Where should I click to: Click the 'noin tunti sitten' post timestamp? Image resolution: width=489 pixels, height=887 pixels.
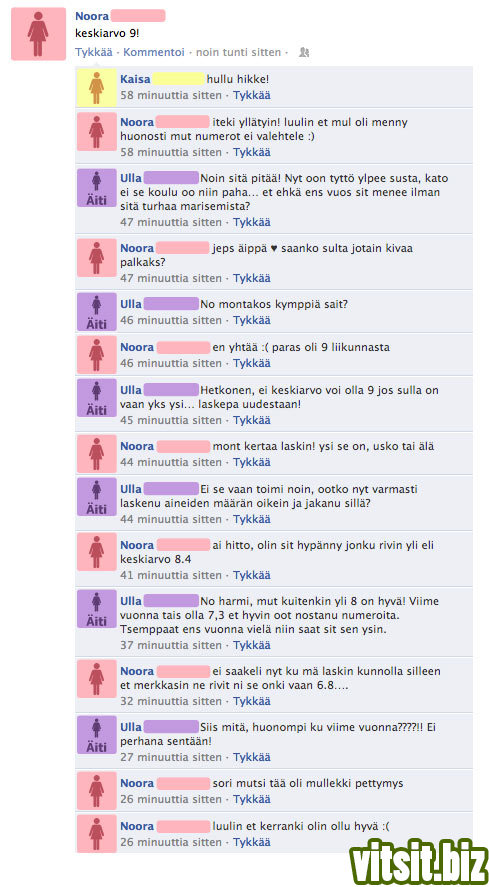[238, 53]
